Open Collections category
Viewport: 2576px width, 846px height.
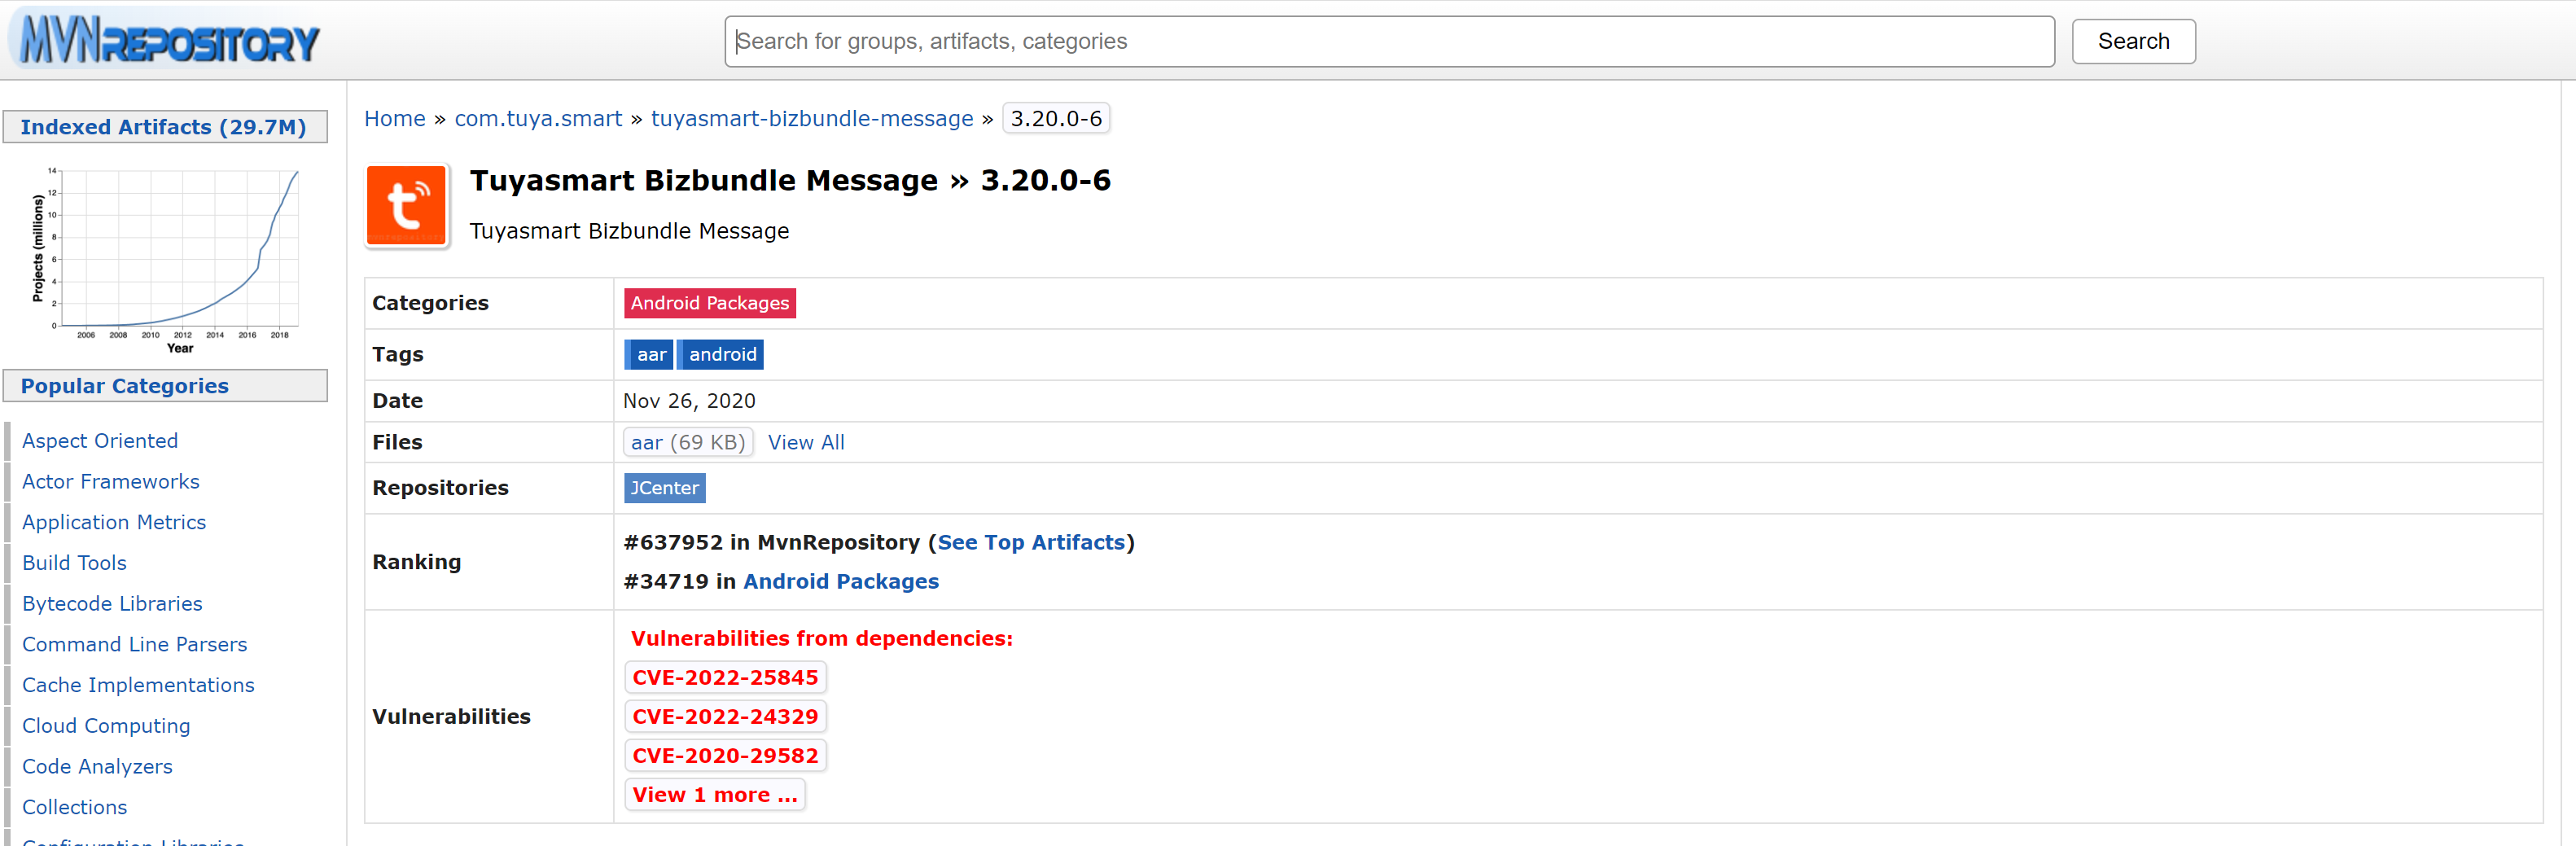[75, 807]
